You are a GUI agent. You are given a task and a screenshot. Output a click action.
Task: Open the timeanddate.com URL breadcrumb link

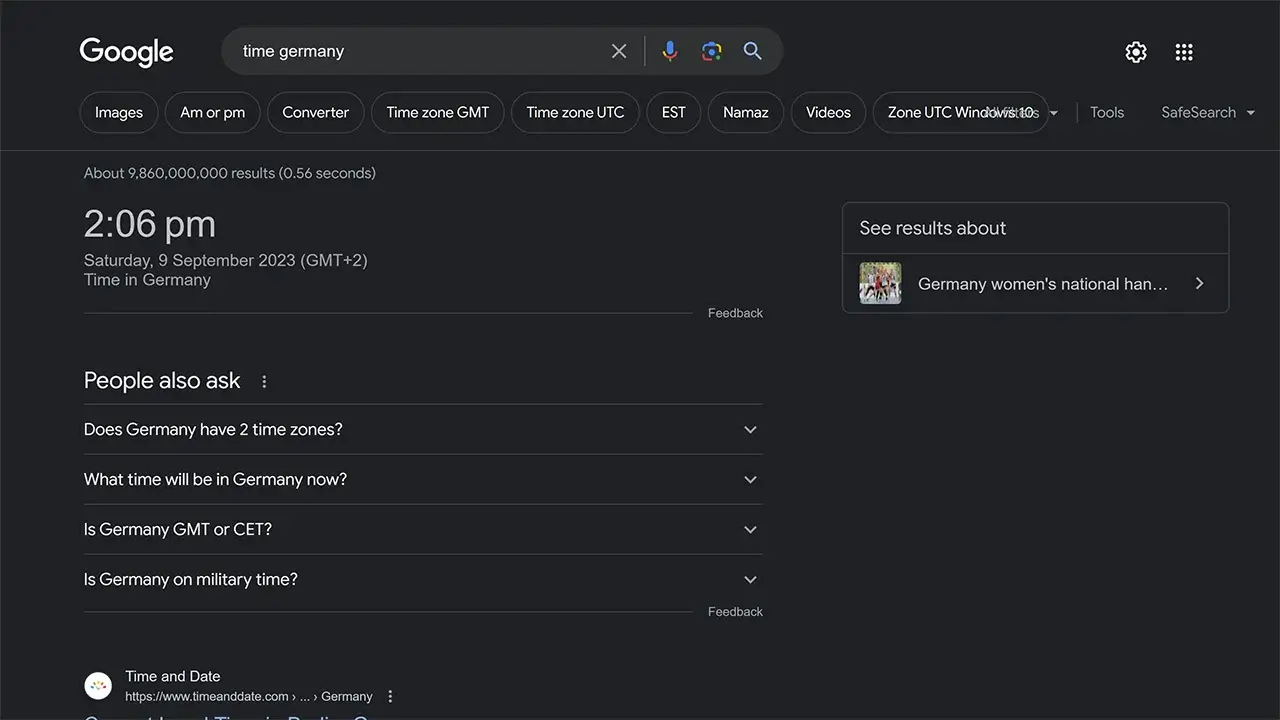pos(249,697)
